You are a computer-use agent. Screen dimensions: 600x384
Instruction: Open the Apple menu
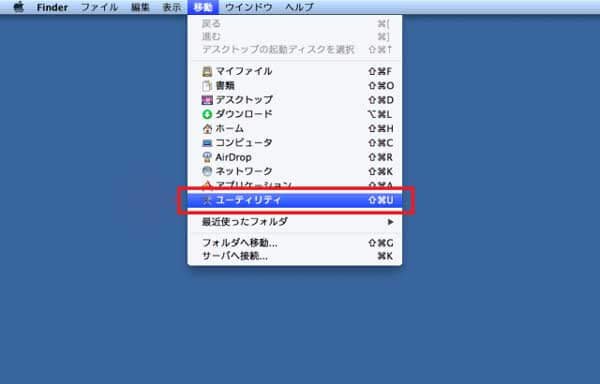18,7
